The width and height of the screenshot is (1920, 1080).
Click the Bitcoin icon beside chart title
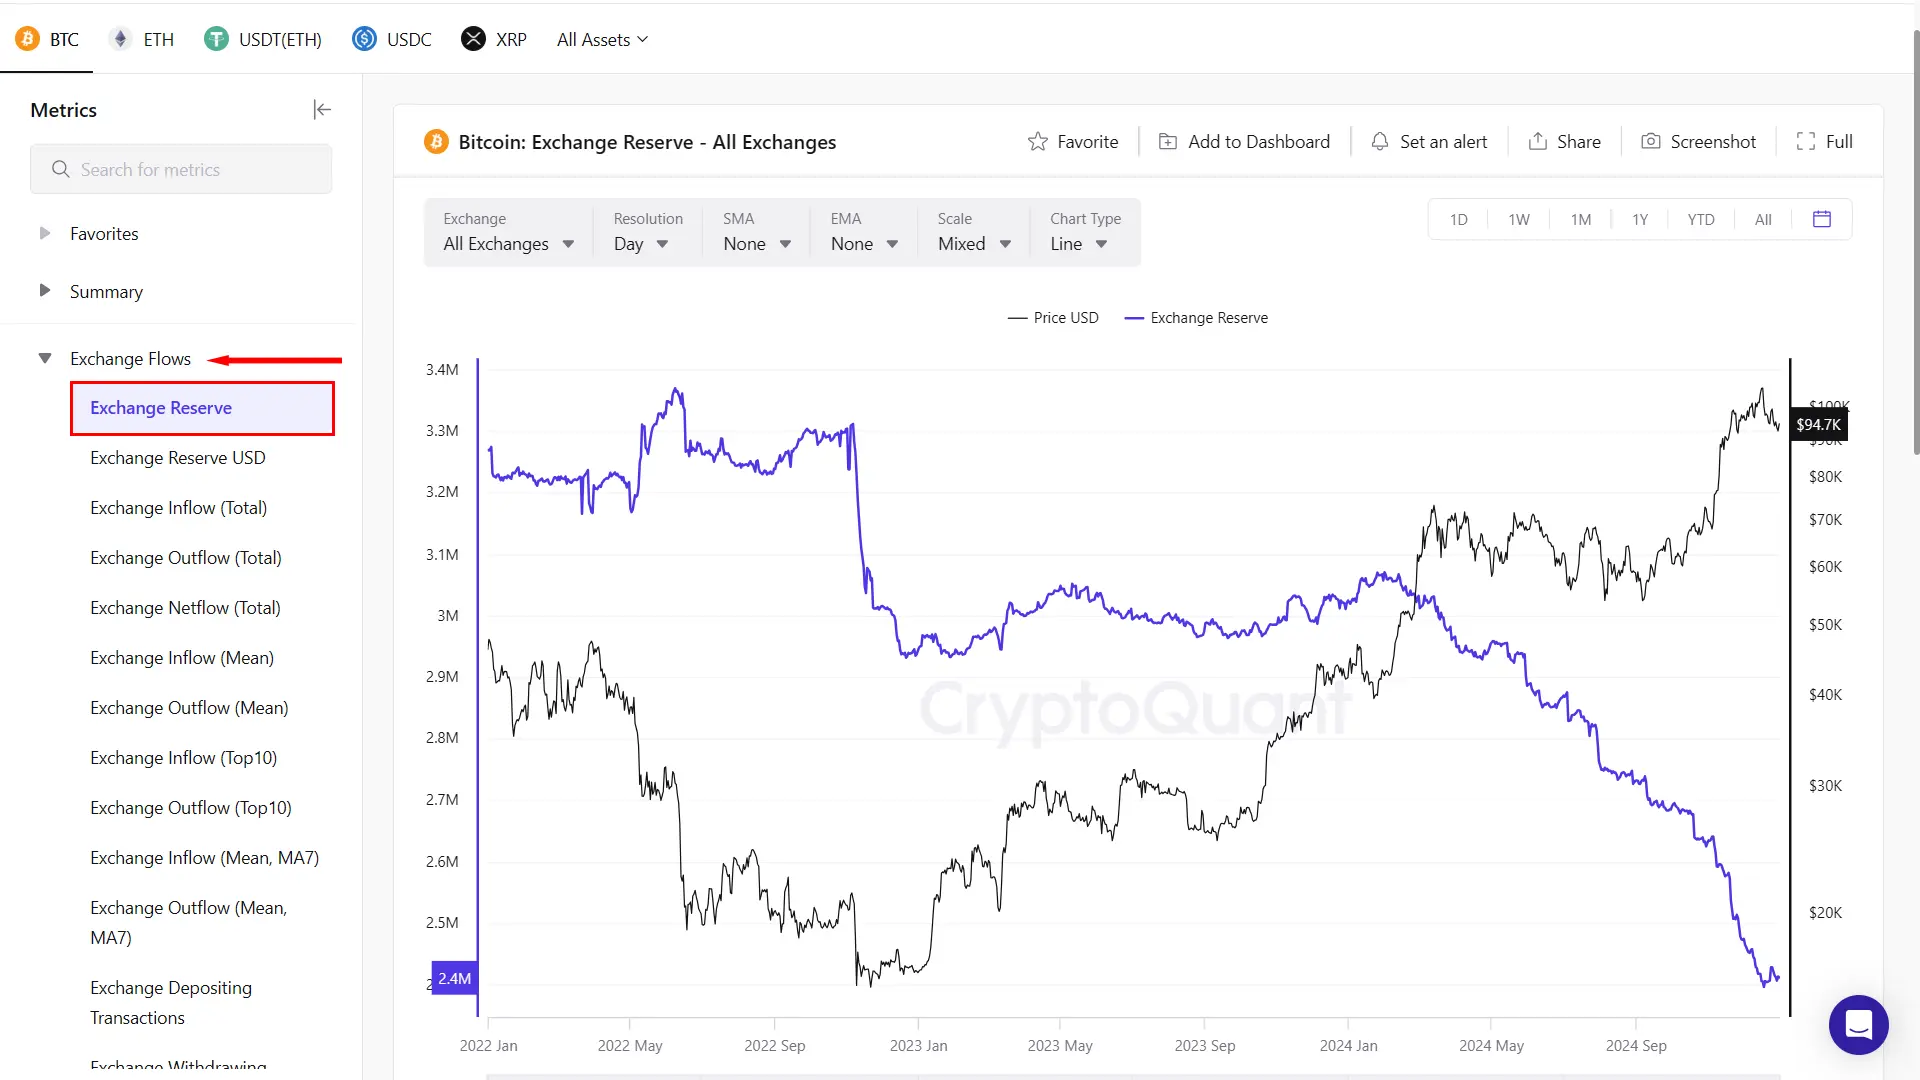[436, 142]
